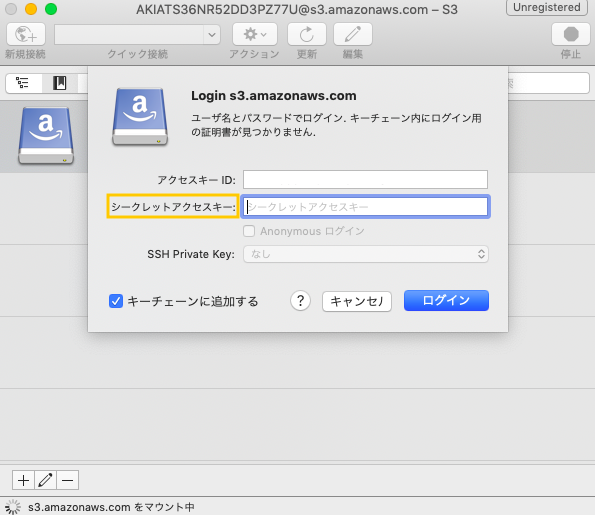Click the refresh arrow icon
The image size is (595, 515).
pos(307,34)
